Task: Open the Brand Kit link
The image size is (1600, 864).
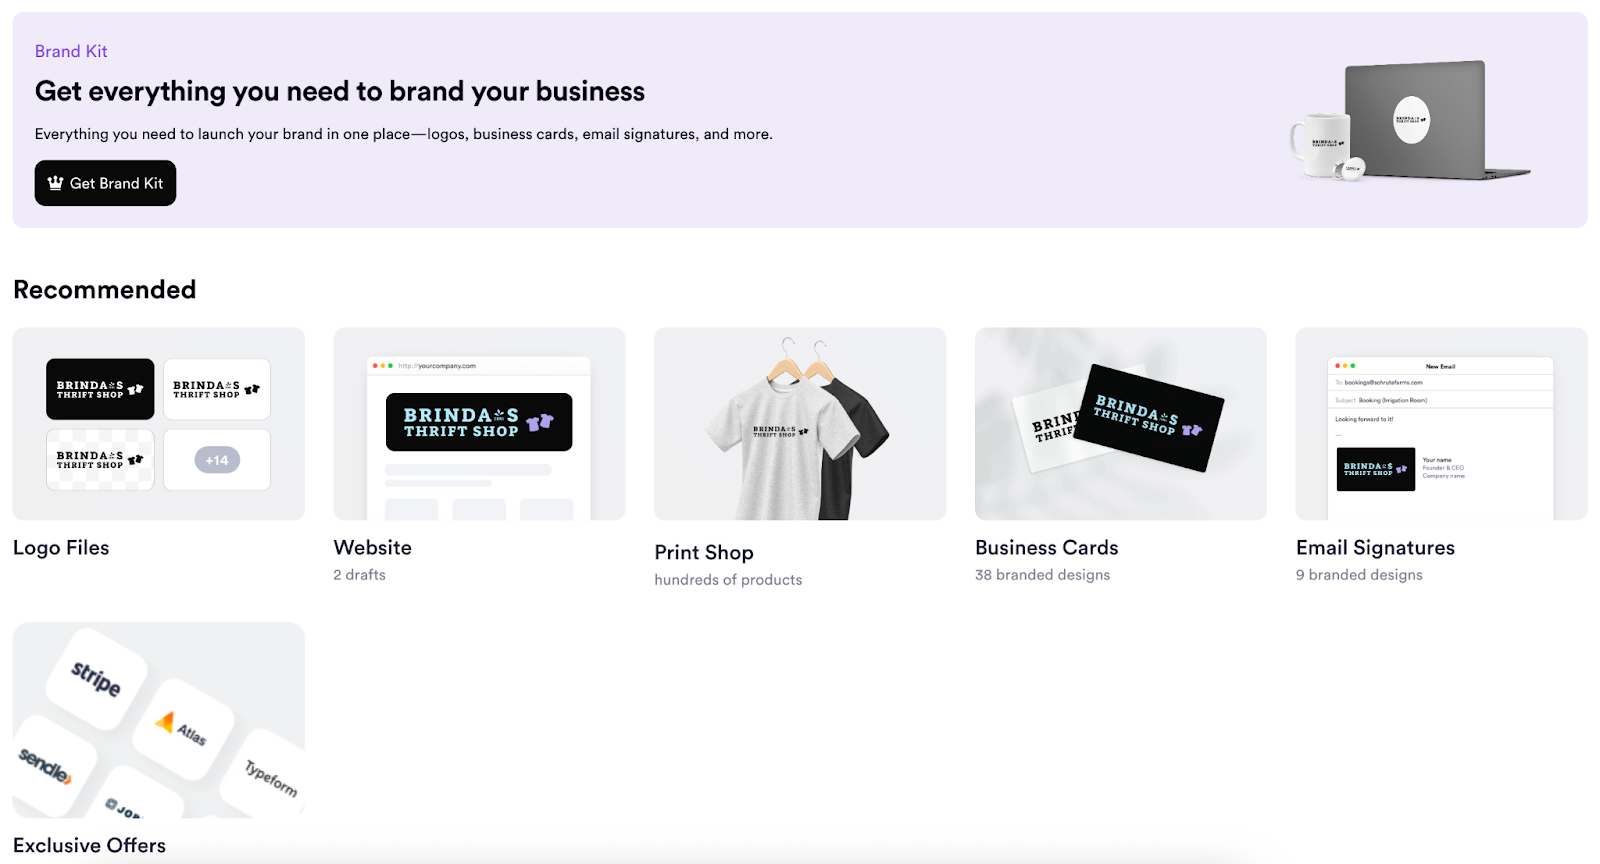Action: pos(70,50)
